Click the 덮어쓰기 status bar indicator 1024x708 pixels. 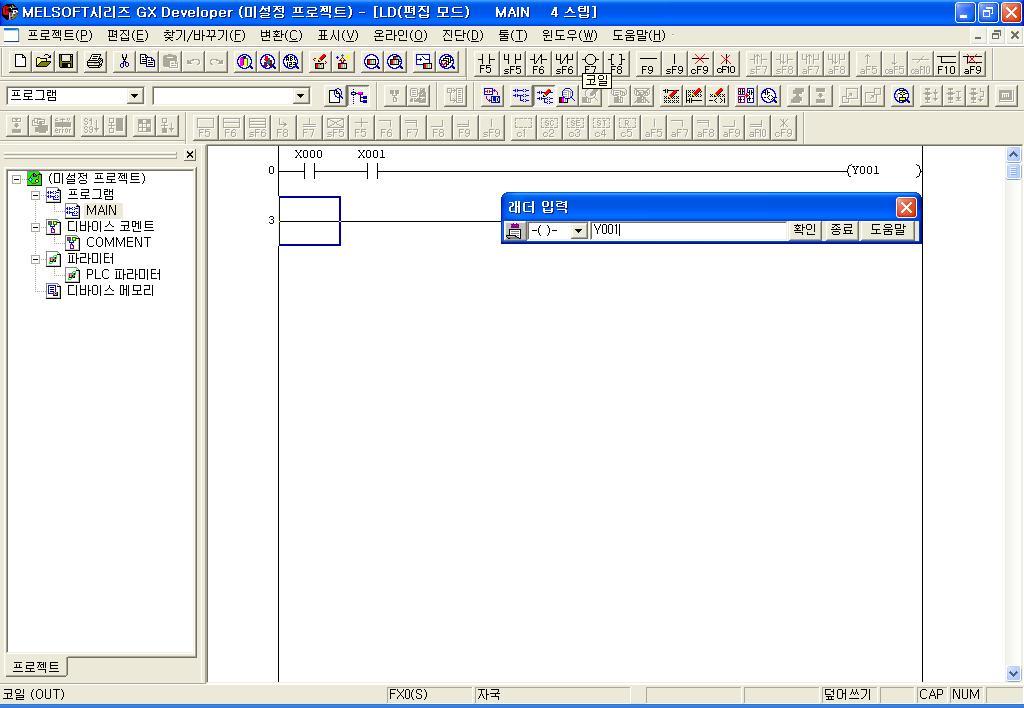pyautogui.click(x=846, y=694)
